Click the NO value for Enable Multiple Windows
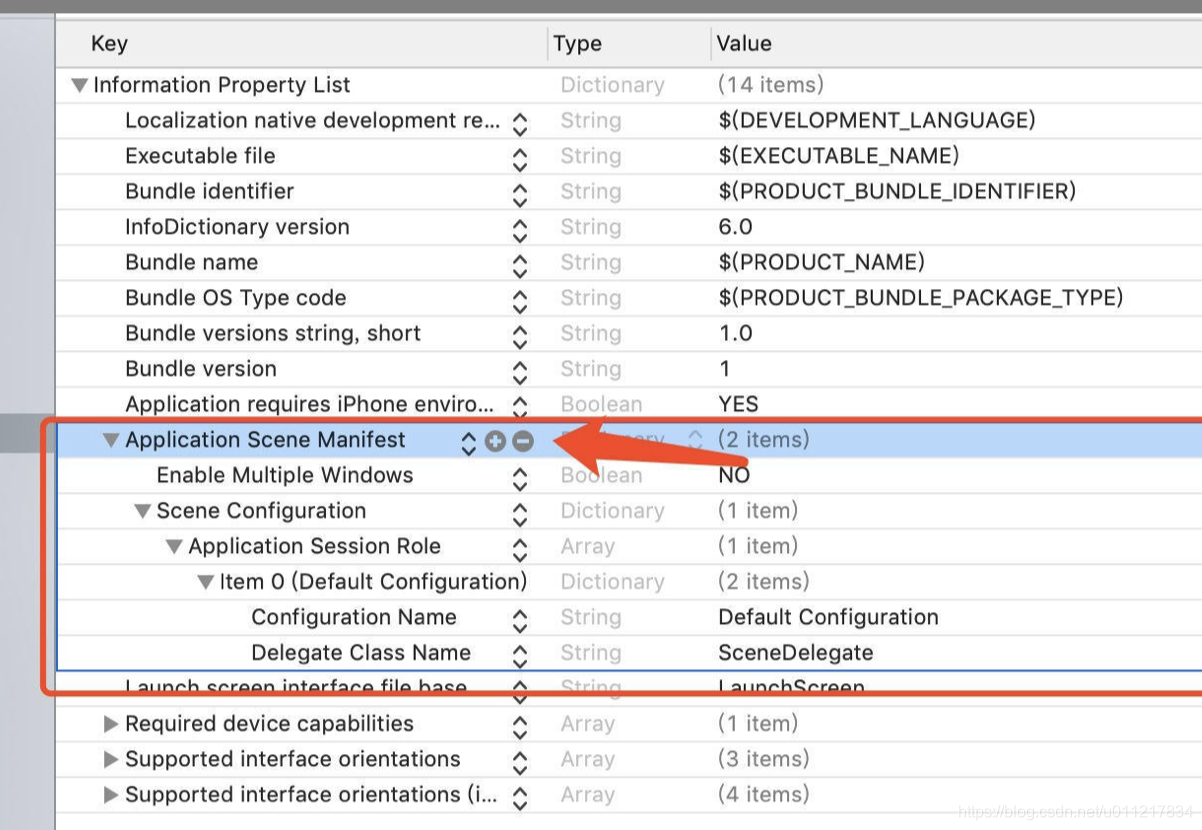 (734, 475)
